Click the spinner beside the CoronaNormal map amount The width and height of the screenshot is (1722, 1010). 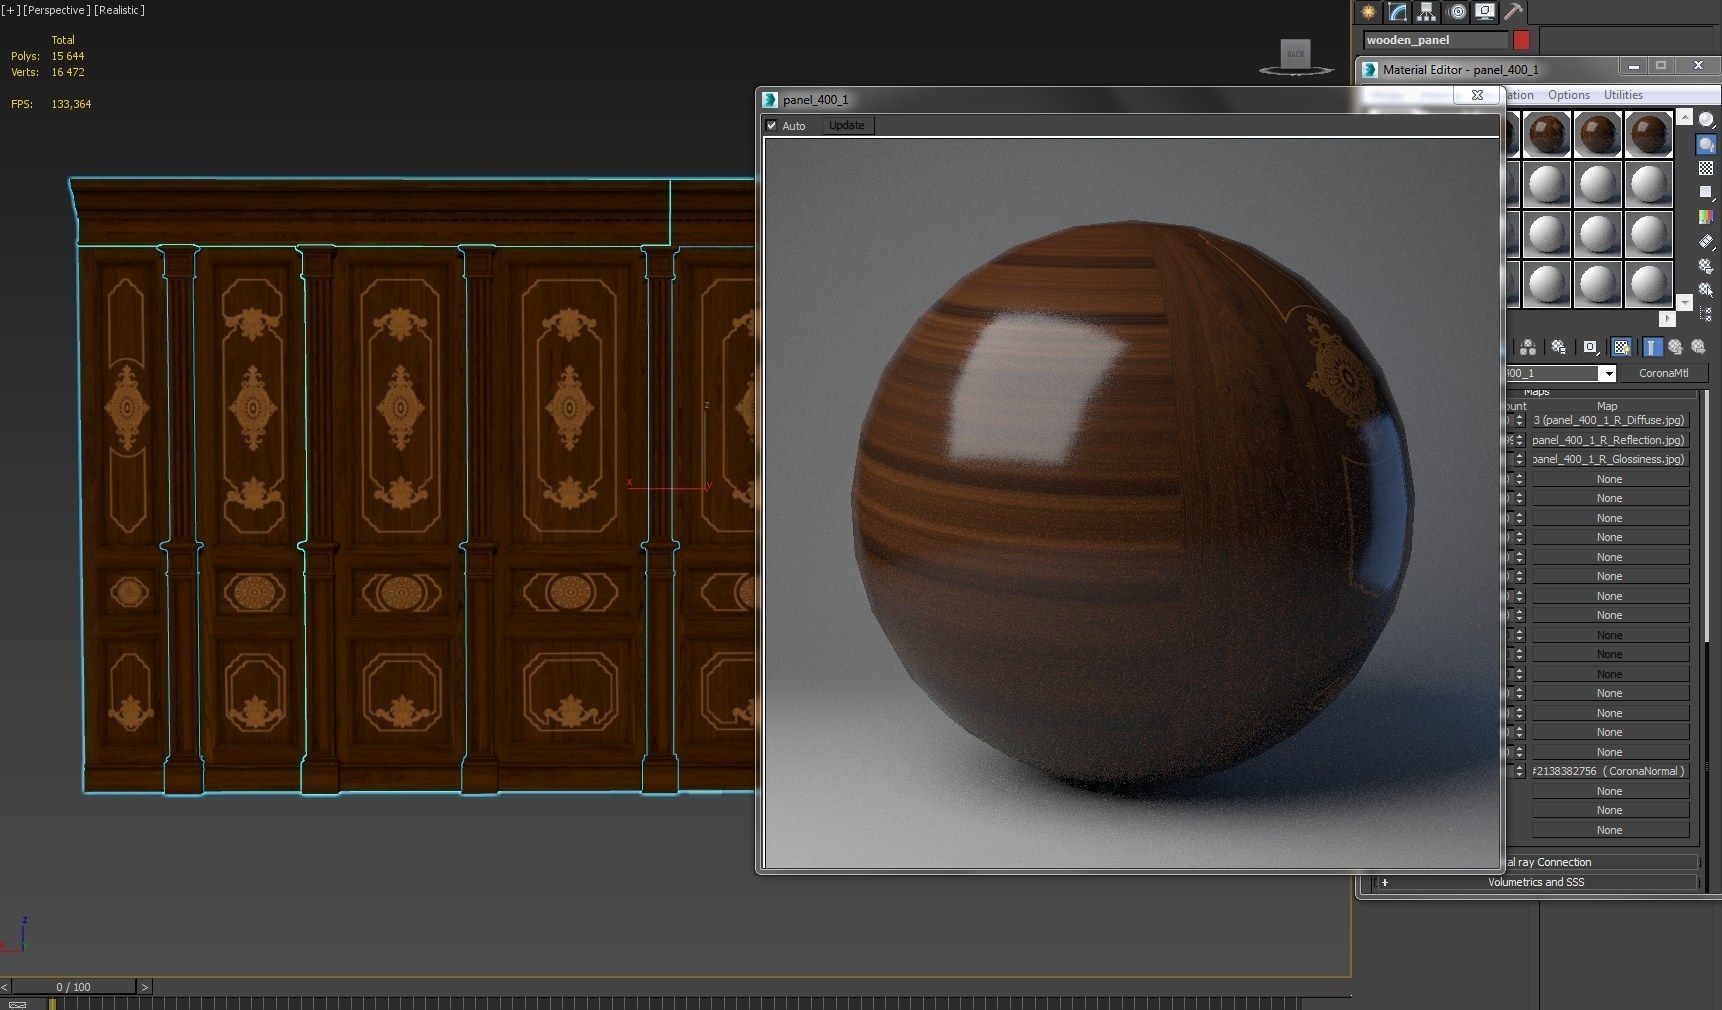click(1519, 771)
